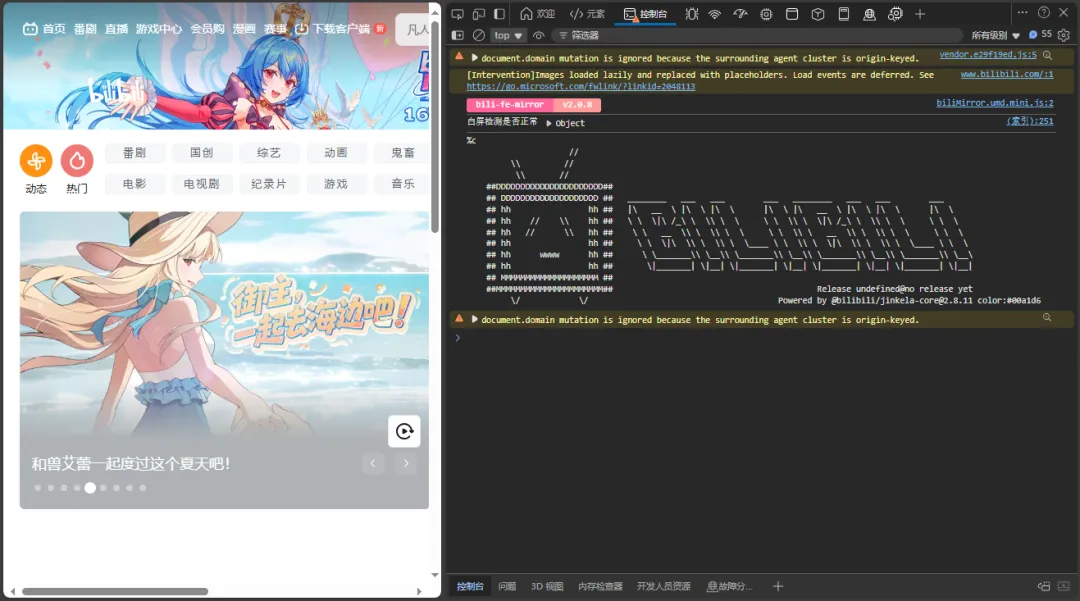The width and height of the screenshot is (1080, 601).
Task: Go to previous banner slide arrow
Action: 373,463
